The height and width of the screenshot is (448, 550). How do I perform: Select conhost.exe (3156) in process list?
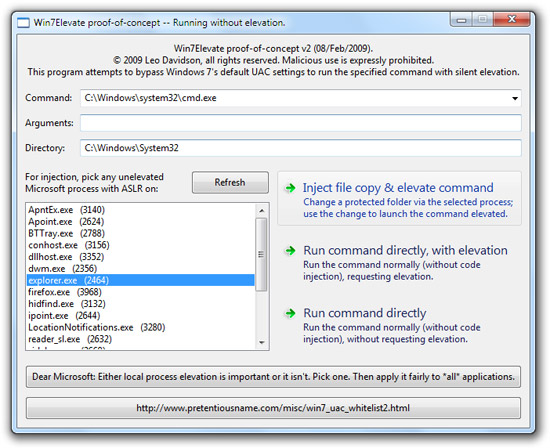(x=141, y=245)
